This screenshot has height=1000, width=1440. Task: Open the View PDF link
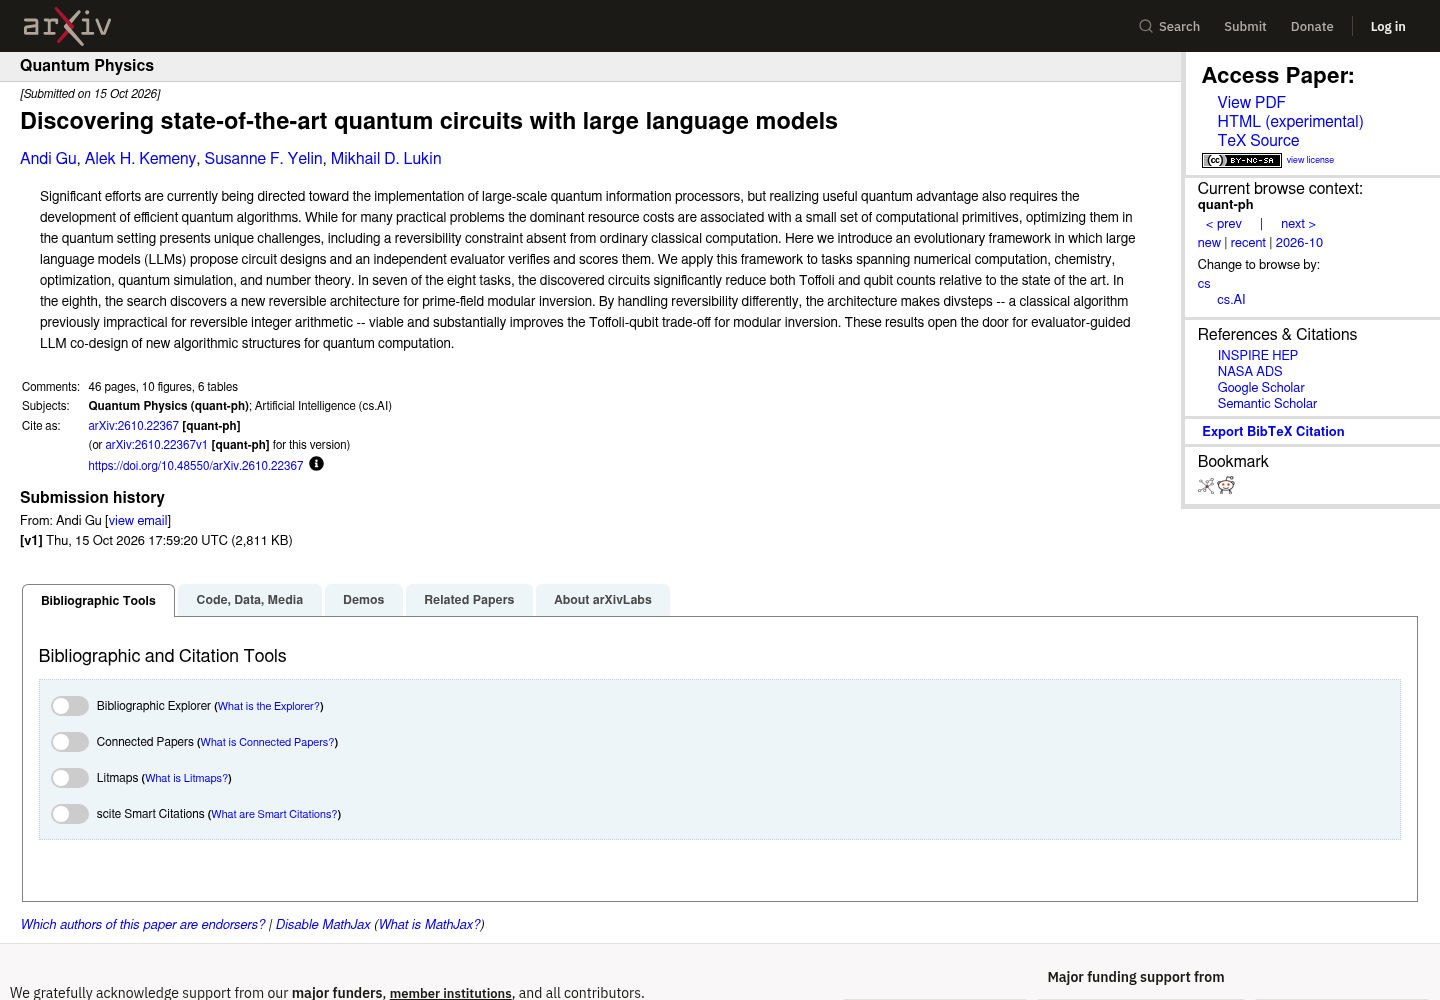pos(1251,103)
